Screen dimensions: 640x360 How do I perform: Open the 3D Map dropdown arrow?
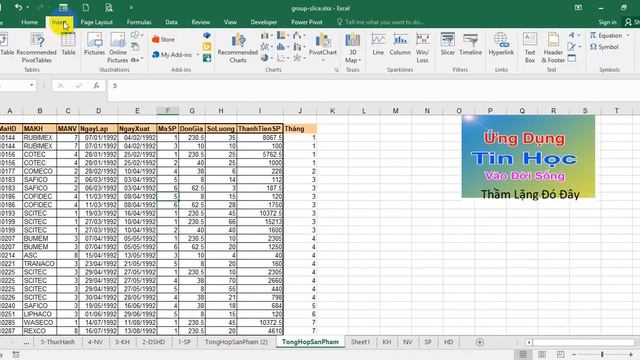click(360, 60)
